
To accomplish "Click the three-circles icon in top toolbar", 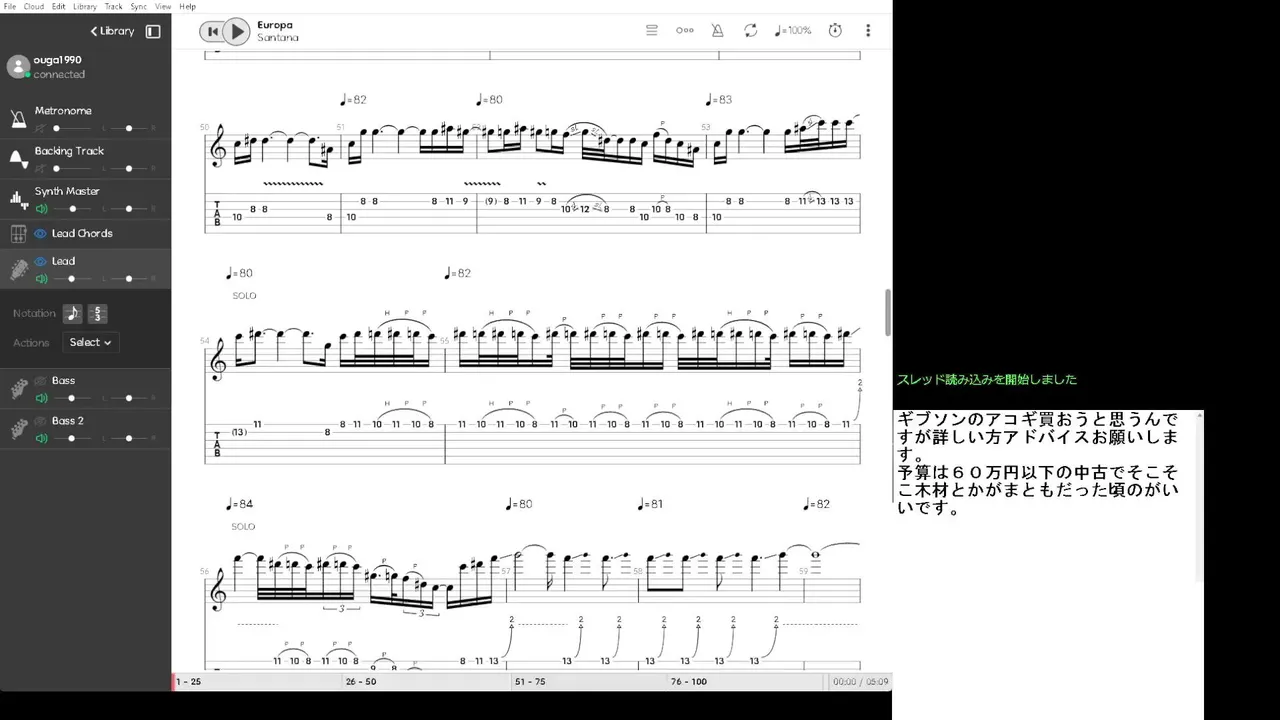I will coord(685,31).
